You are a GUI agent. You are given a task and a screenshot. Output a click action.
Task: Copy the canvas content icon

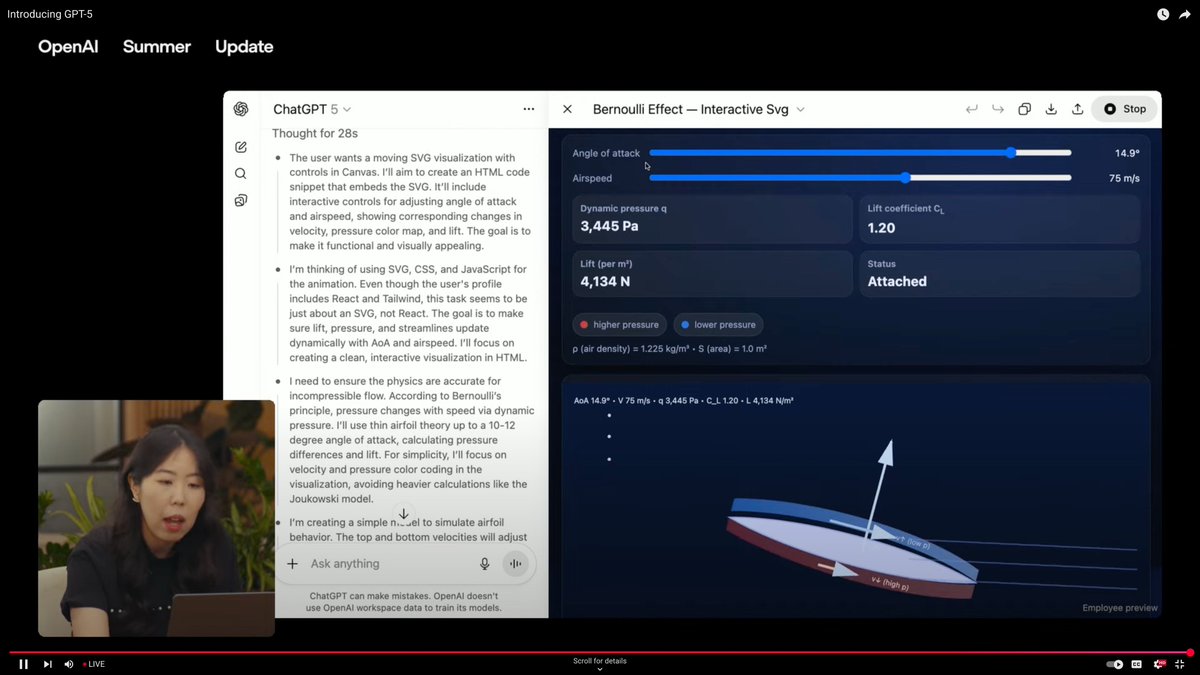pos(1024,109)
